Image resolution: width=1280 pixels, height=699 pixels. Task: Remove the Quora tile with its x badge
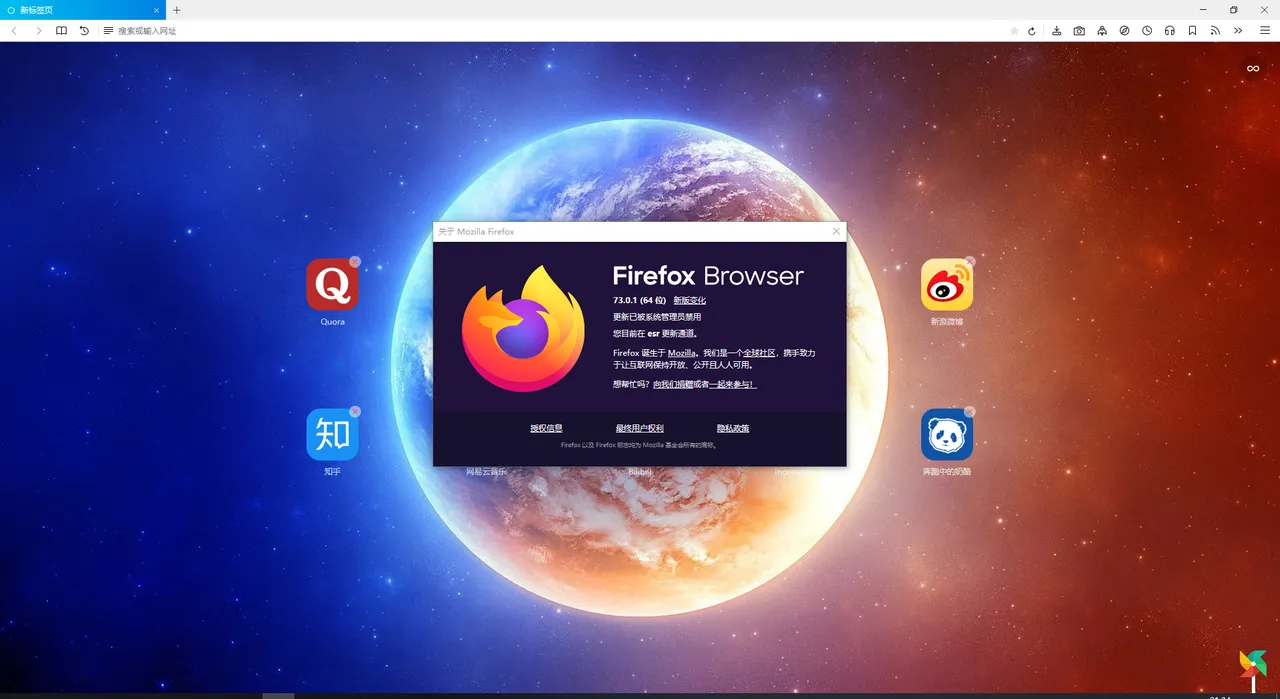point(355,262)
